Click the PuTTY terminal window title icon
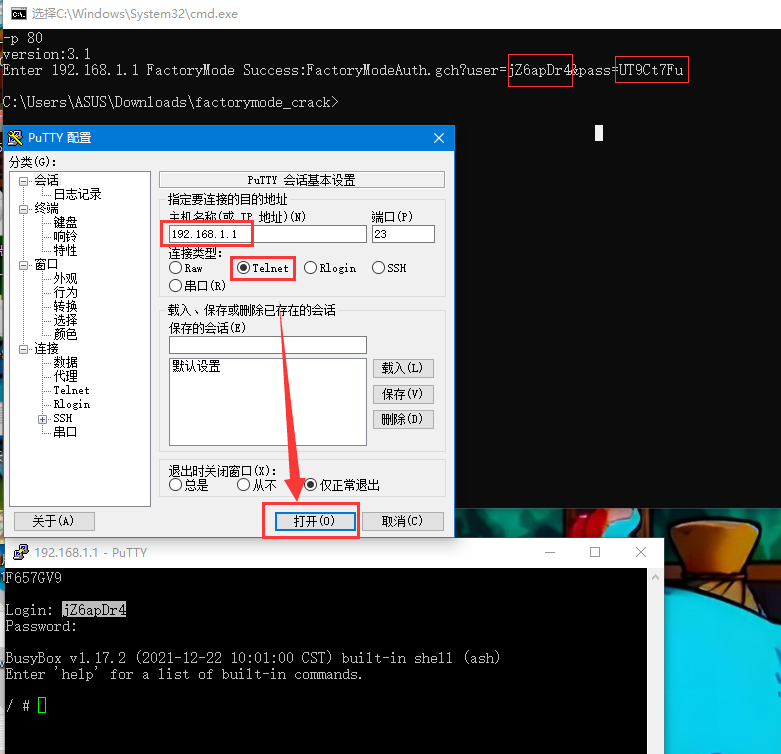The width and height of the screenshot is (781, 754). [20, 552]
